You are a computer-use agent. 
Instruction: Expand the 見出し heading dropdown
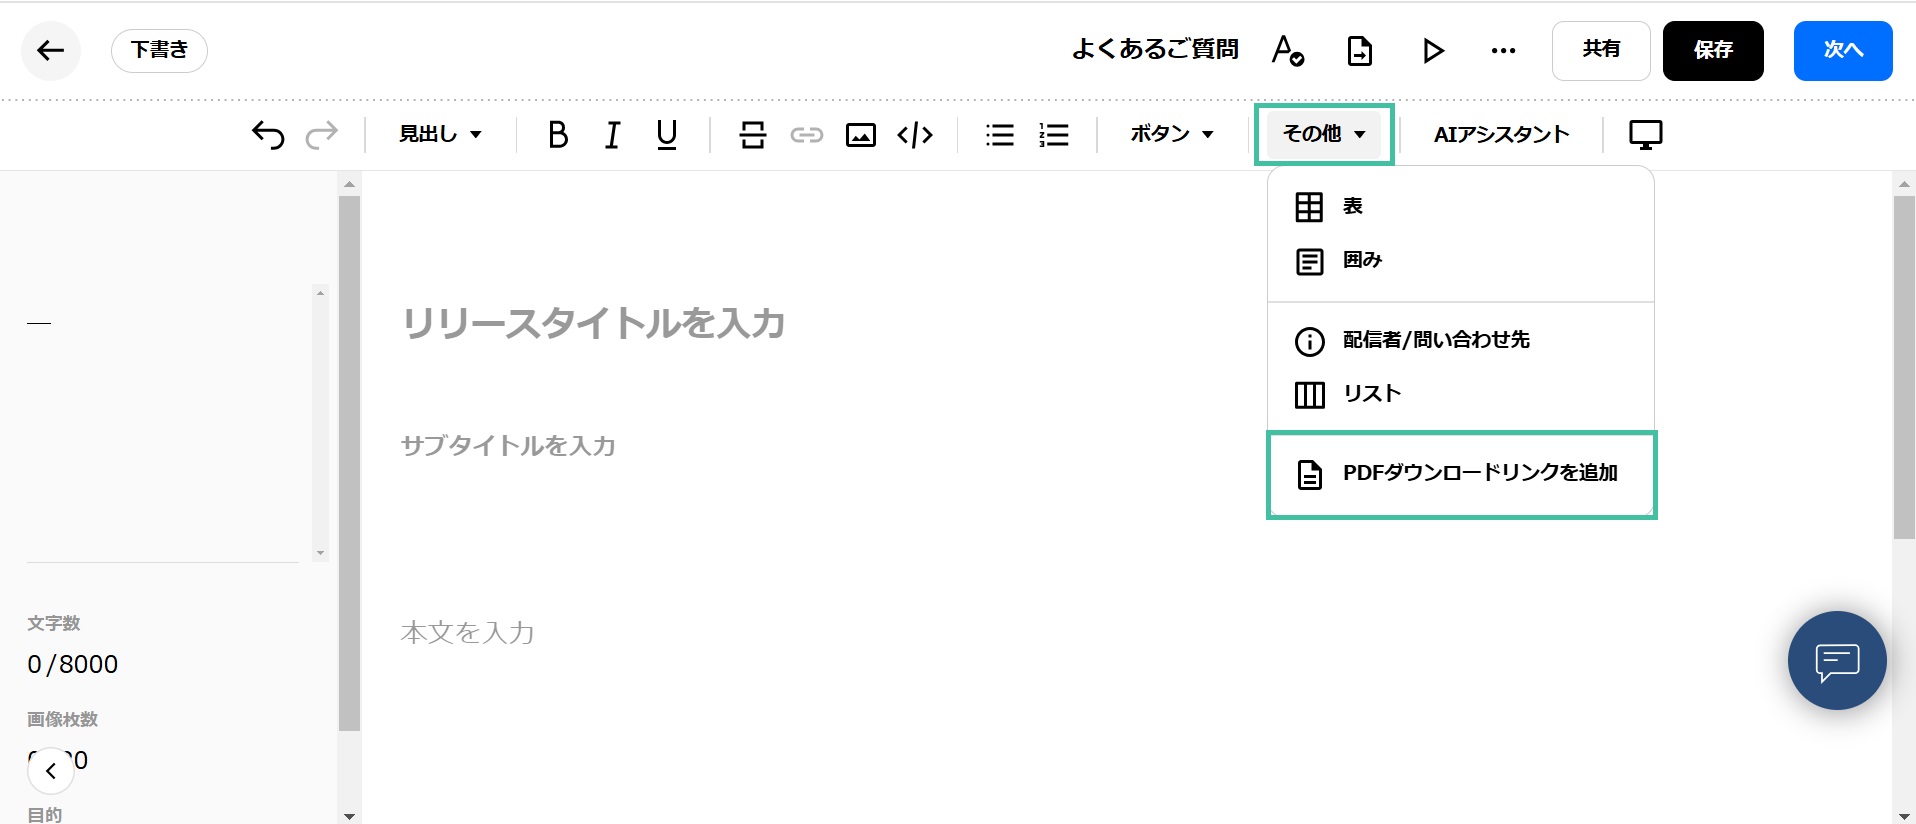pyautogui.click(x=440, y=134)
